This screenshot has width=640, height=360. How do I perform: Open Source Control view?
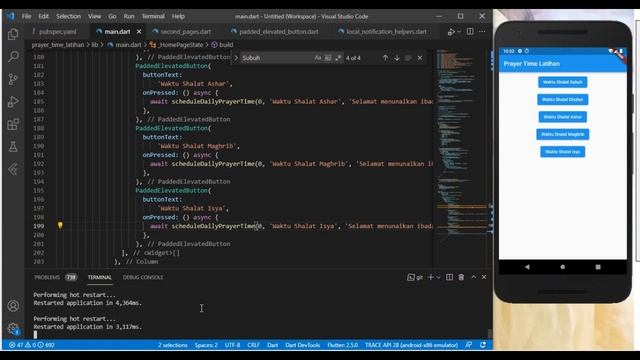click(x=13, y=79)
